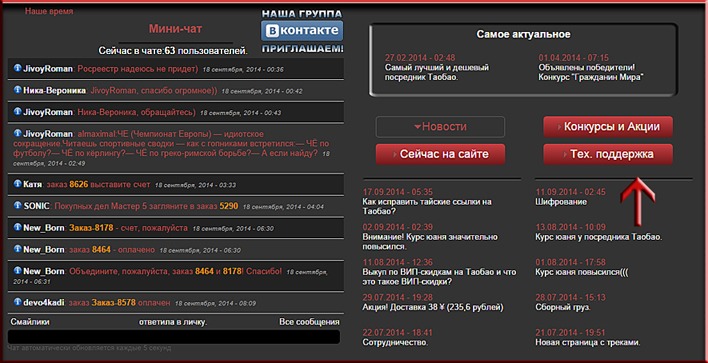708x363 pixels.
Task: Click info icon beside Росреестр message
Action: coord(18,68)
